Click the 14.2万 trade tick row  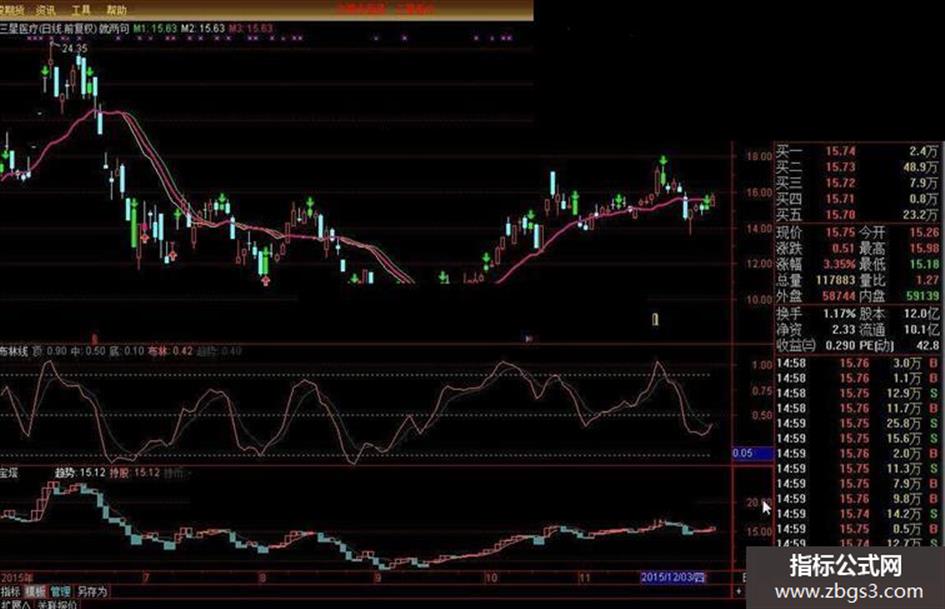(x=857, y=514)
